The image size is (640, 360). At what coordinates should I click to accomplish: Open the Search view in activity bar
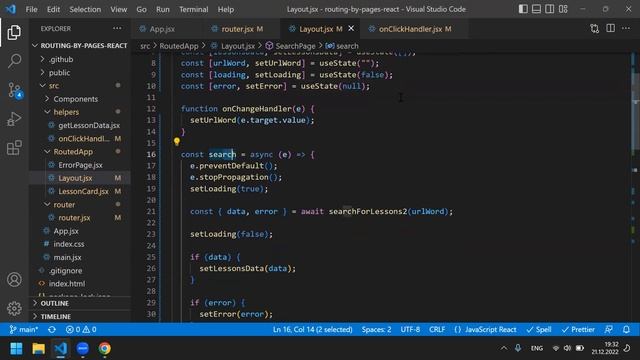coord(14,61)
